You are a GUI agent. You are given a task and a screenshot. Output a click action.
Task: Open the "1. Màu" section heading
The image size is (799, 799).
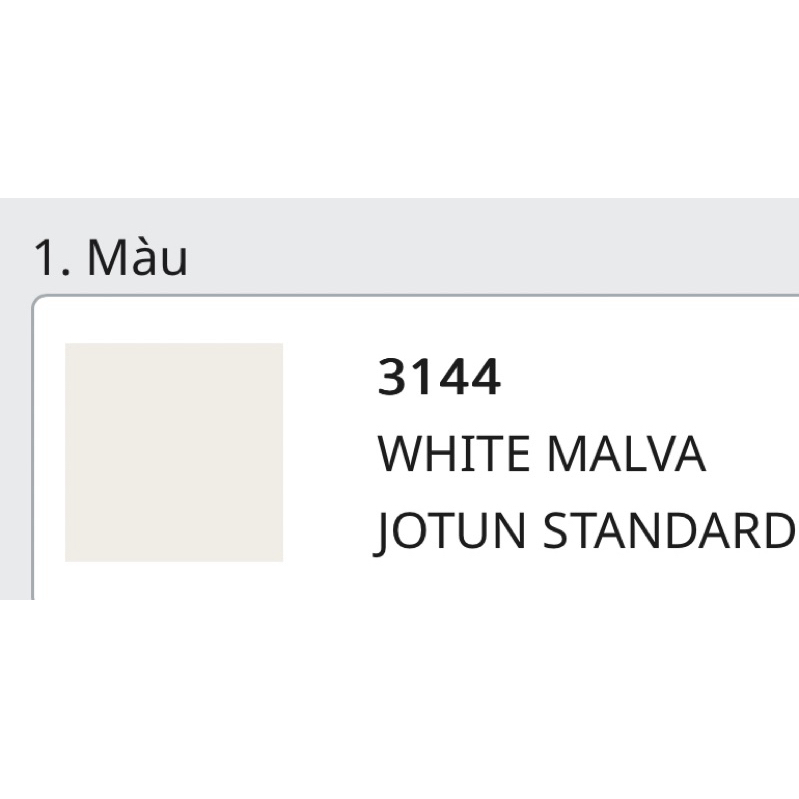point(110,258)
